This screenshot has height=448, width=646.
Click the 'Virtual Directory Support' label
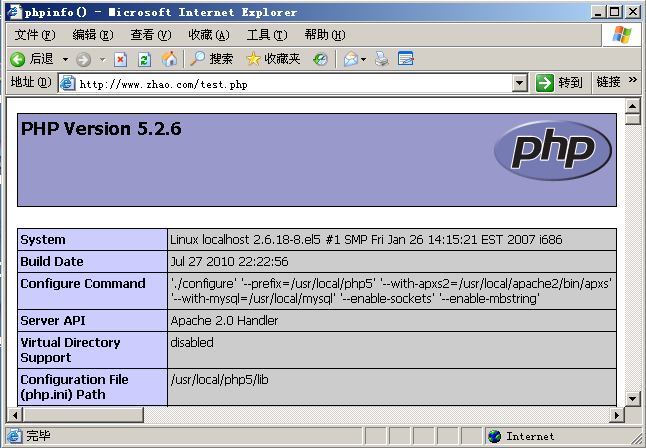(70, 350)
